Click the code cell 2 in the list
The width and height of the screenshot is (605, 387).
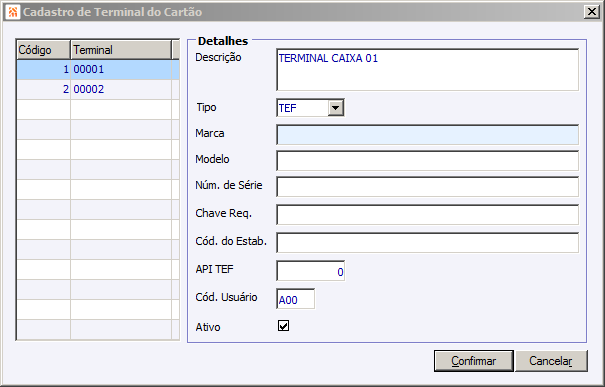click(x=44, y=90)
